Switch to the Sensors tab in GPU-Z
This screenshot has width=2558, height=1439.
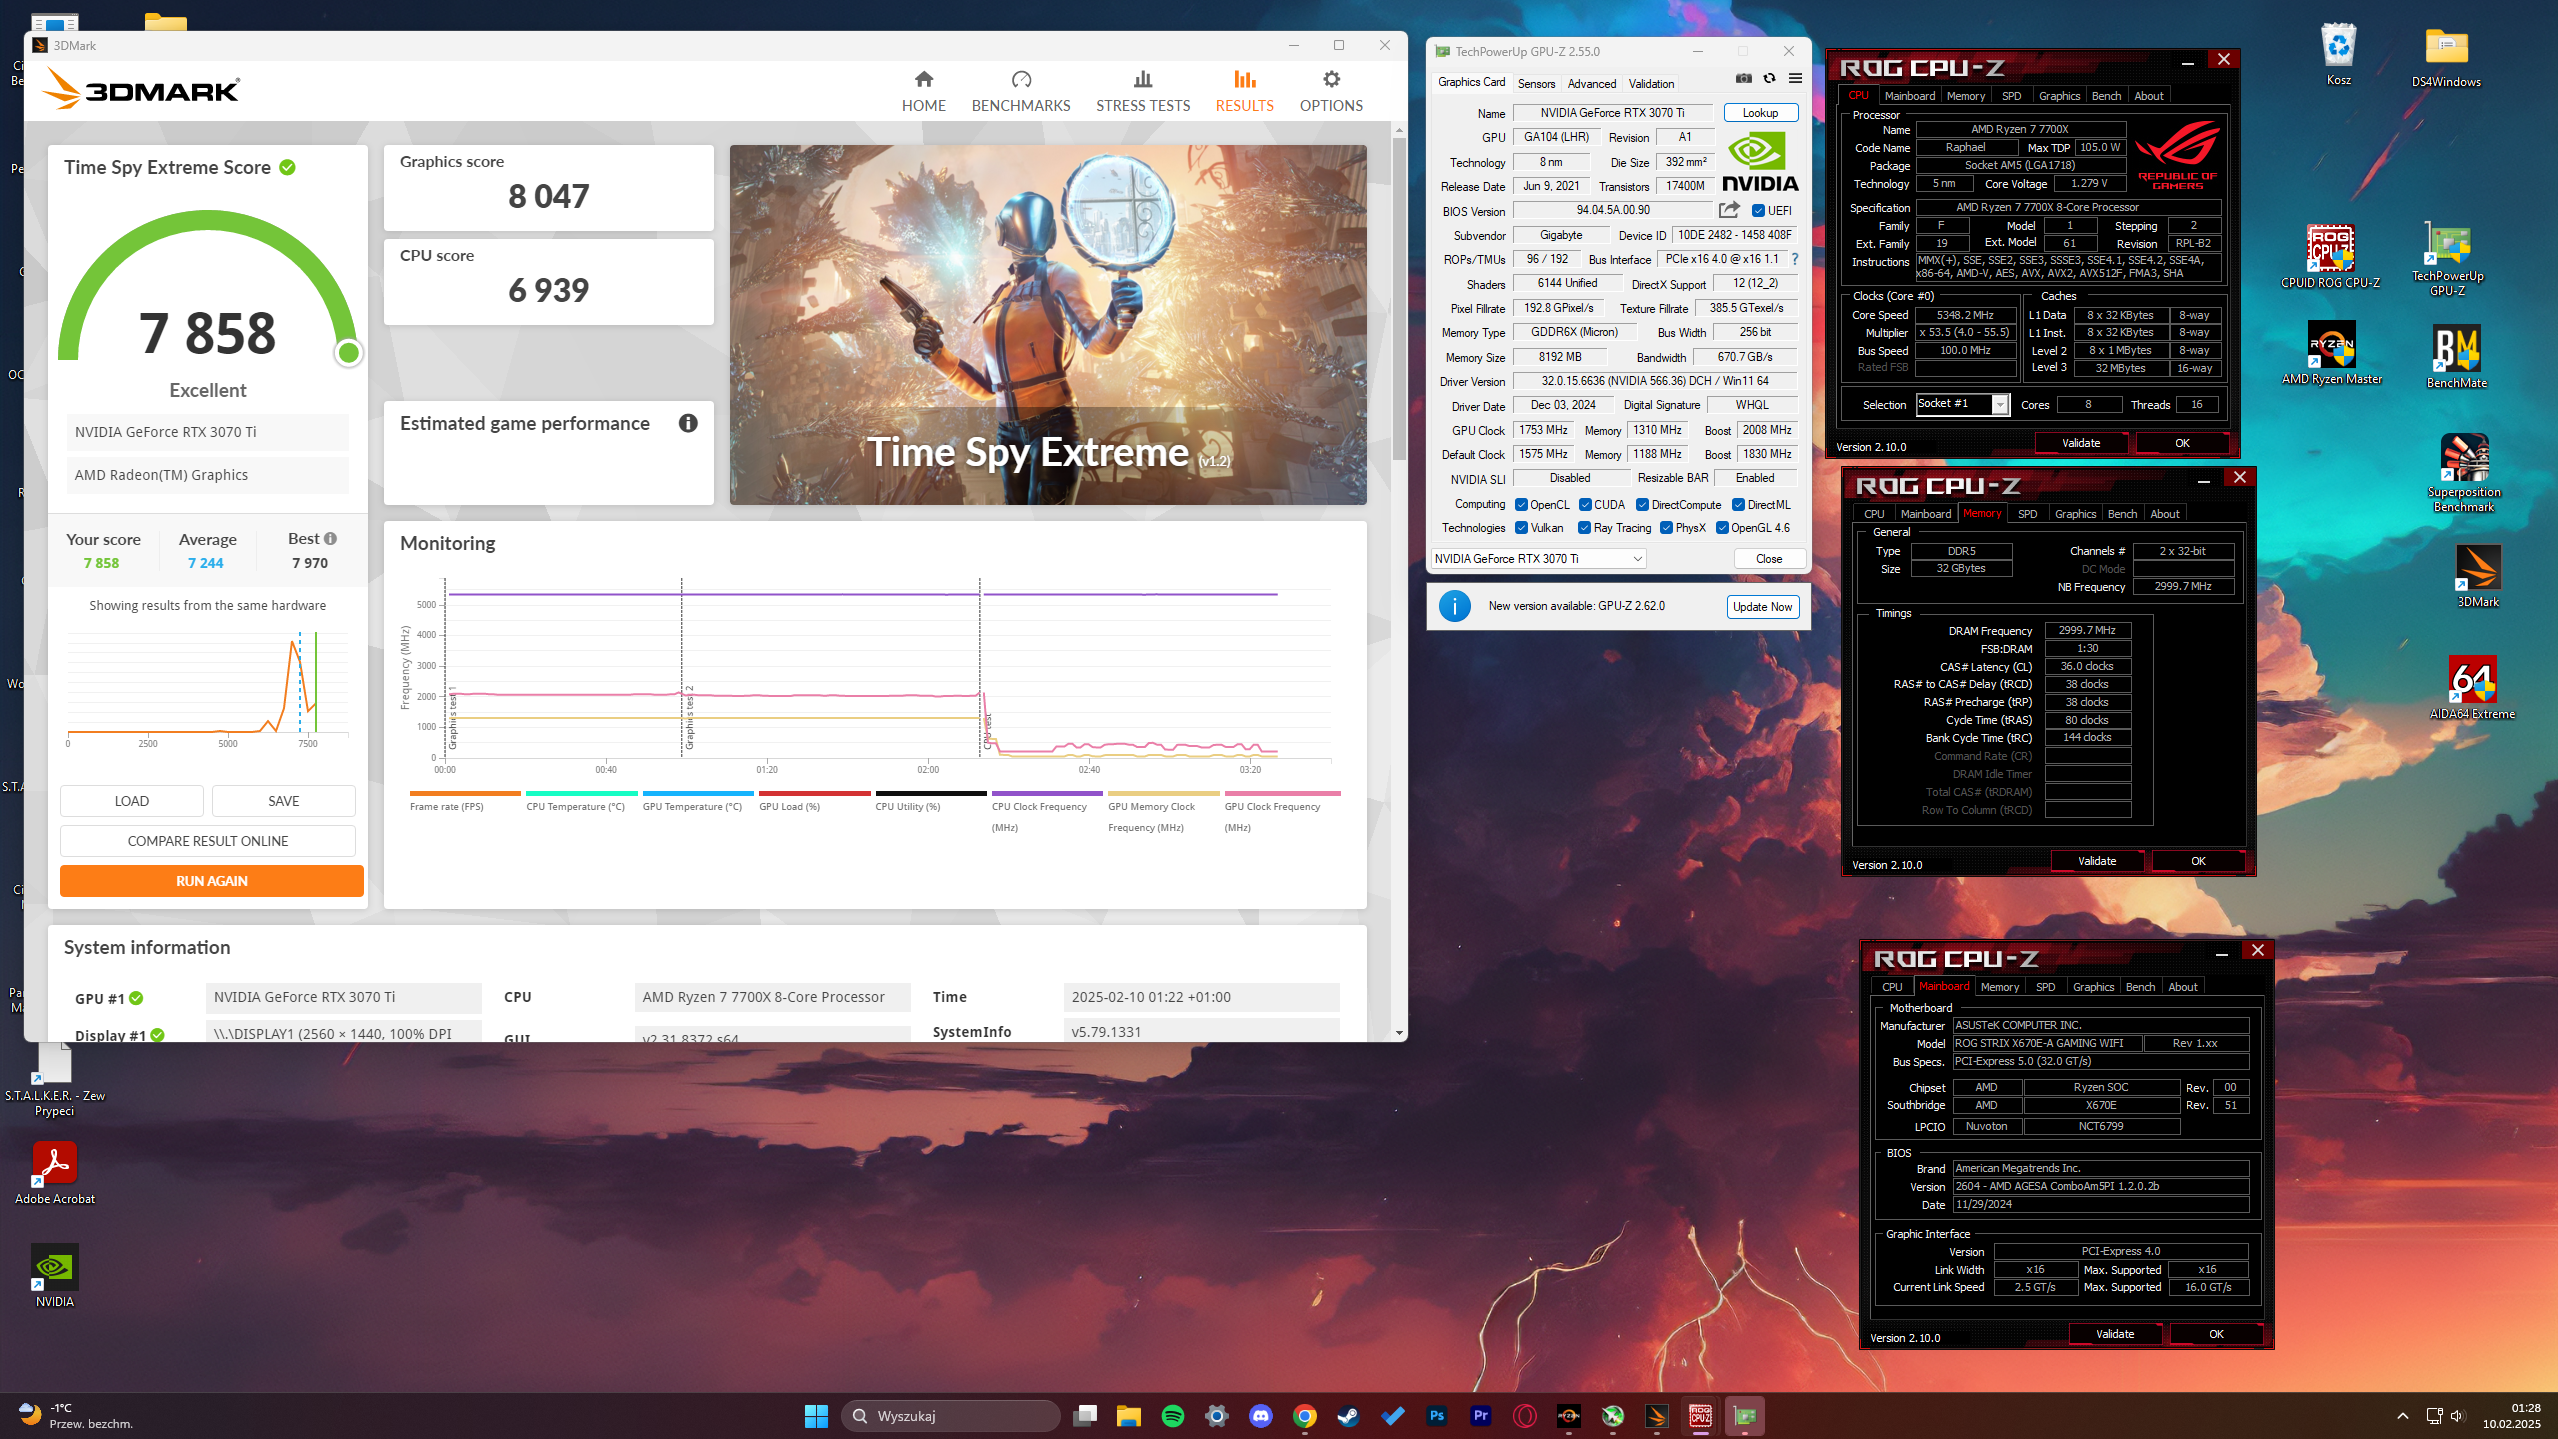pos(1536,84)
